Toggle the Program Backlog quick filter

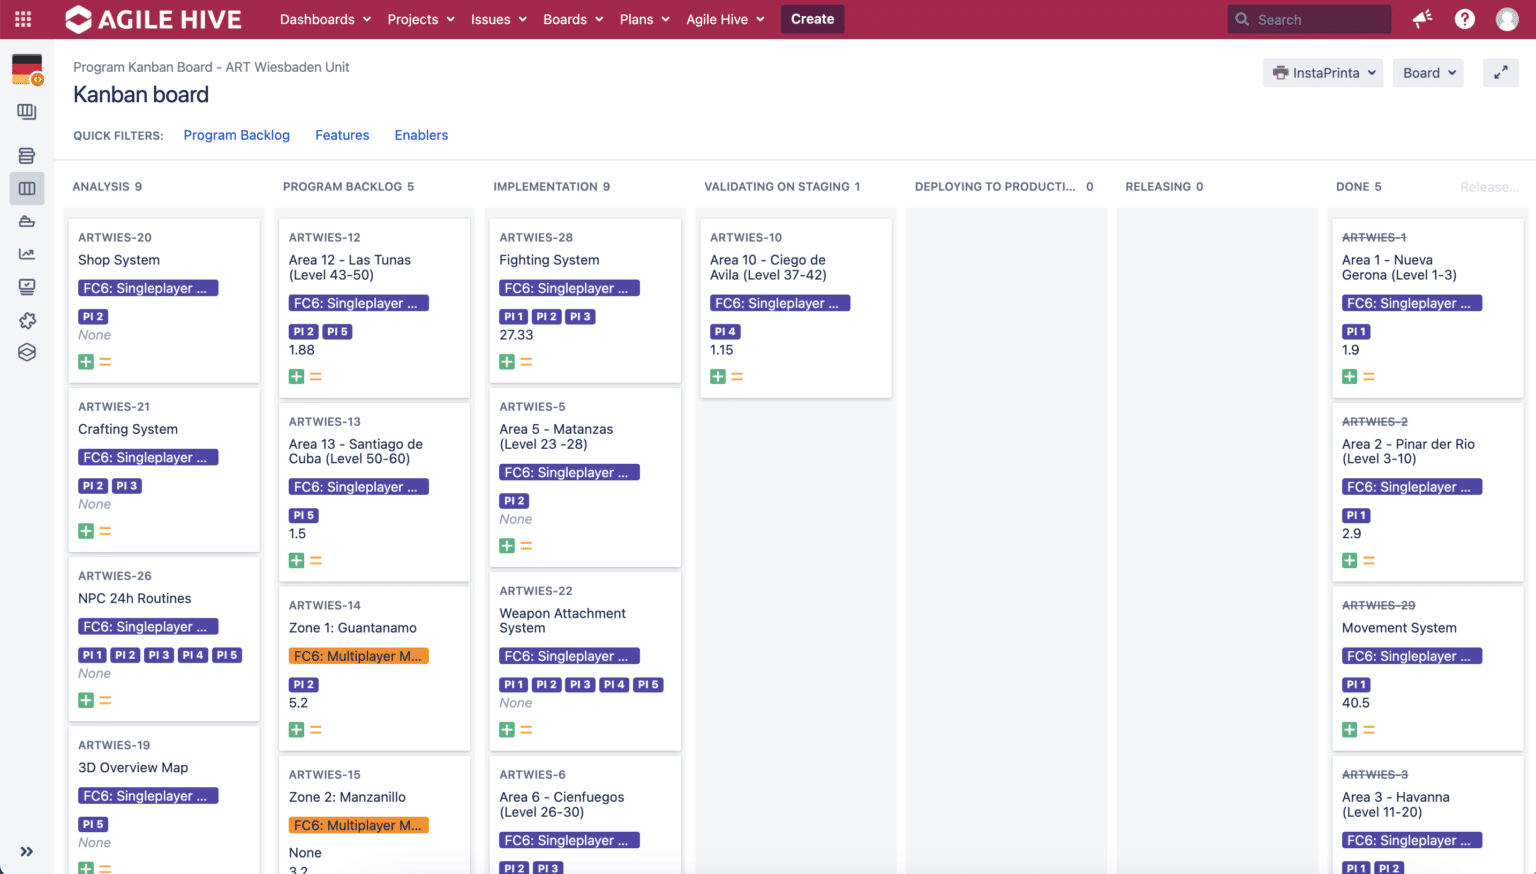pos(237,135)
